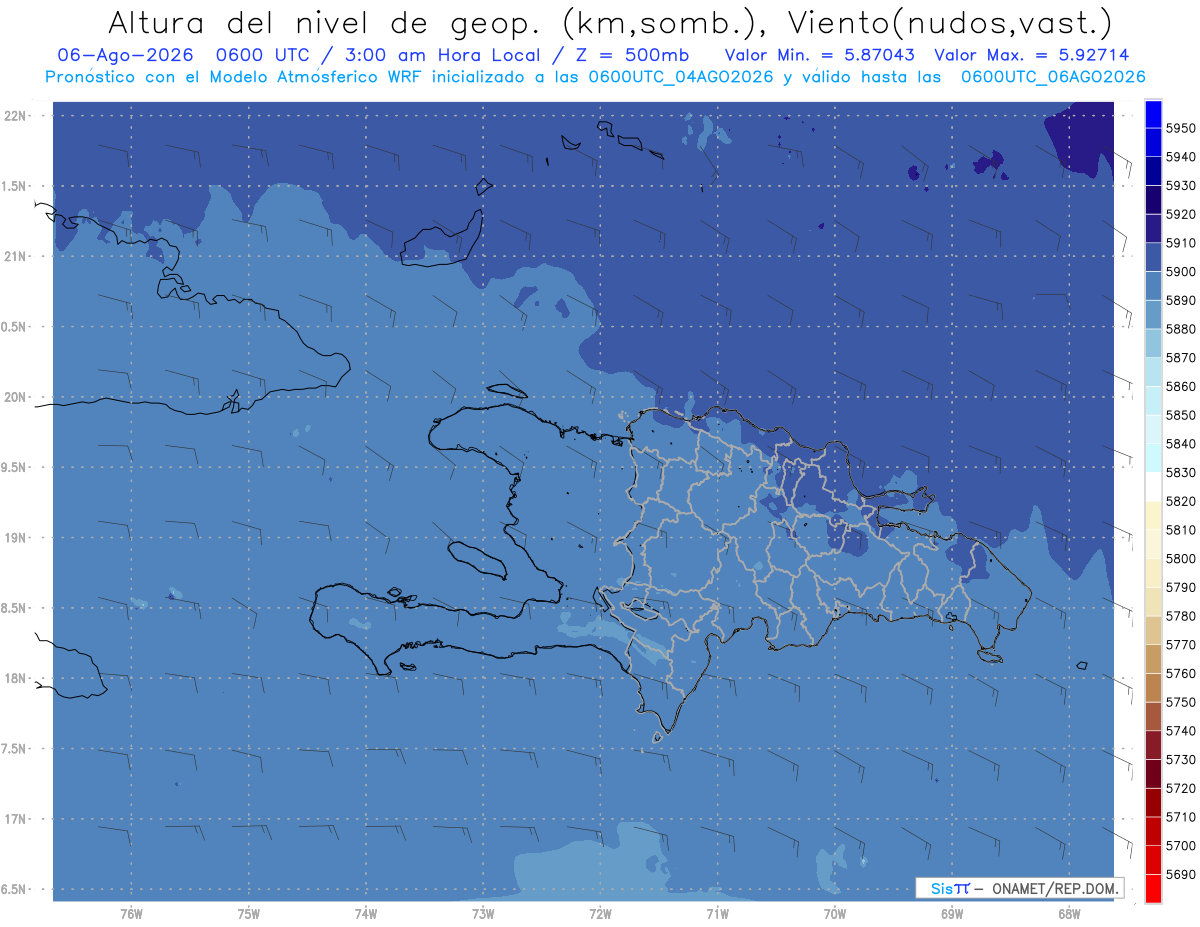
Task: Click the 5880 colorbar value
Action: click(1180, 329)
